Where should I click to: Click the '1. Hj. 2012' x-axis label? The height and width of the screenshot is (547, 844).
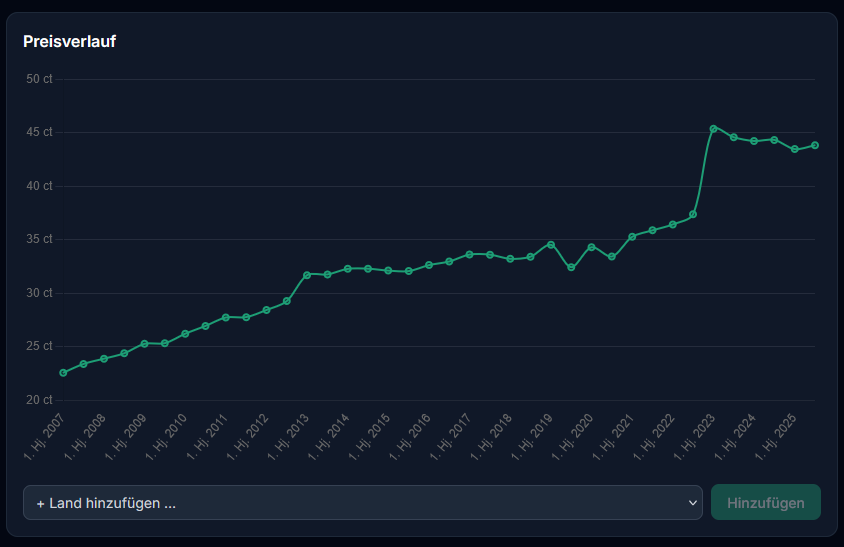click(248, 437)
